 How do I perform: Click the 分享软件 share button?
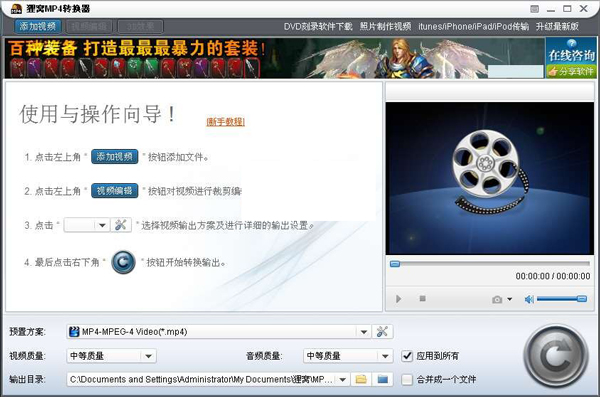(571, 71)
